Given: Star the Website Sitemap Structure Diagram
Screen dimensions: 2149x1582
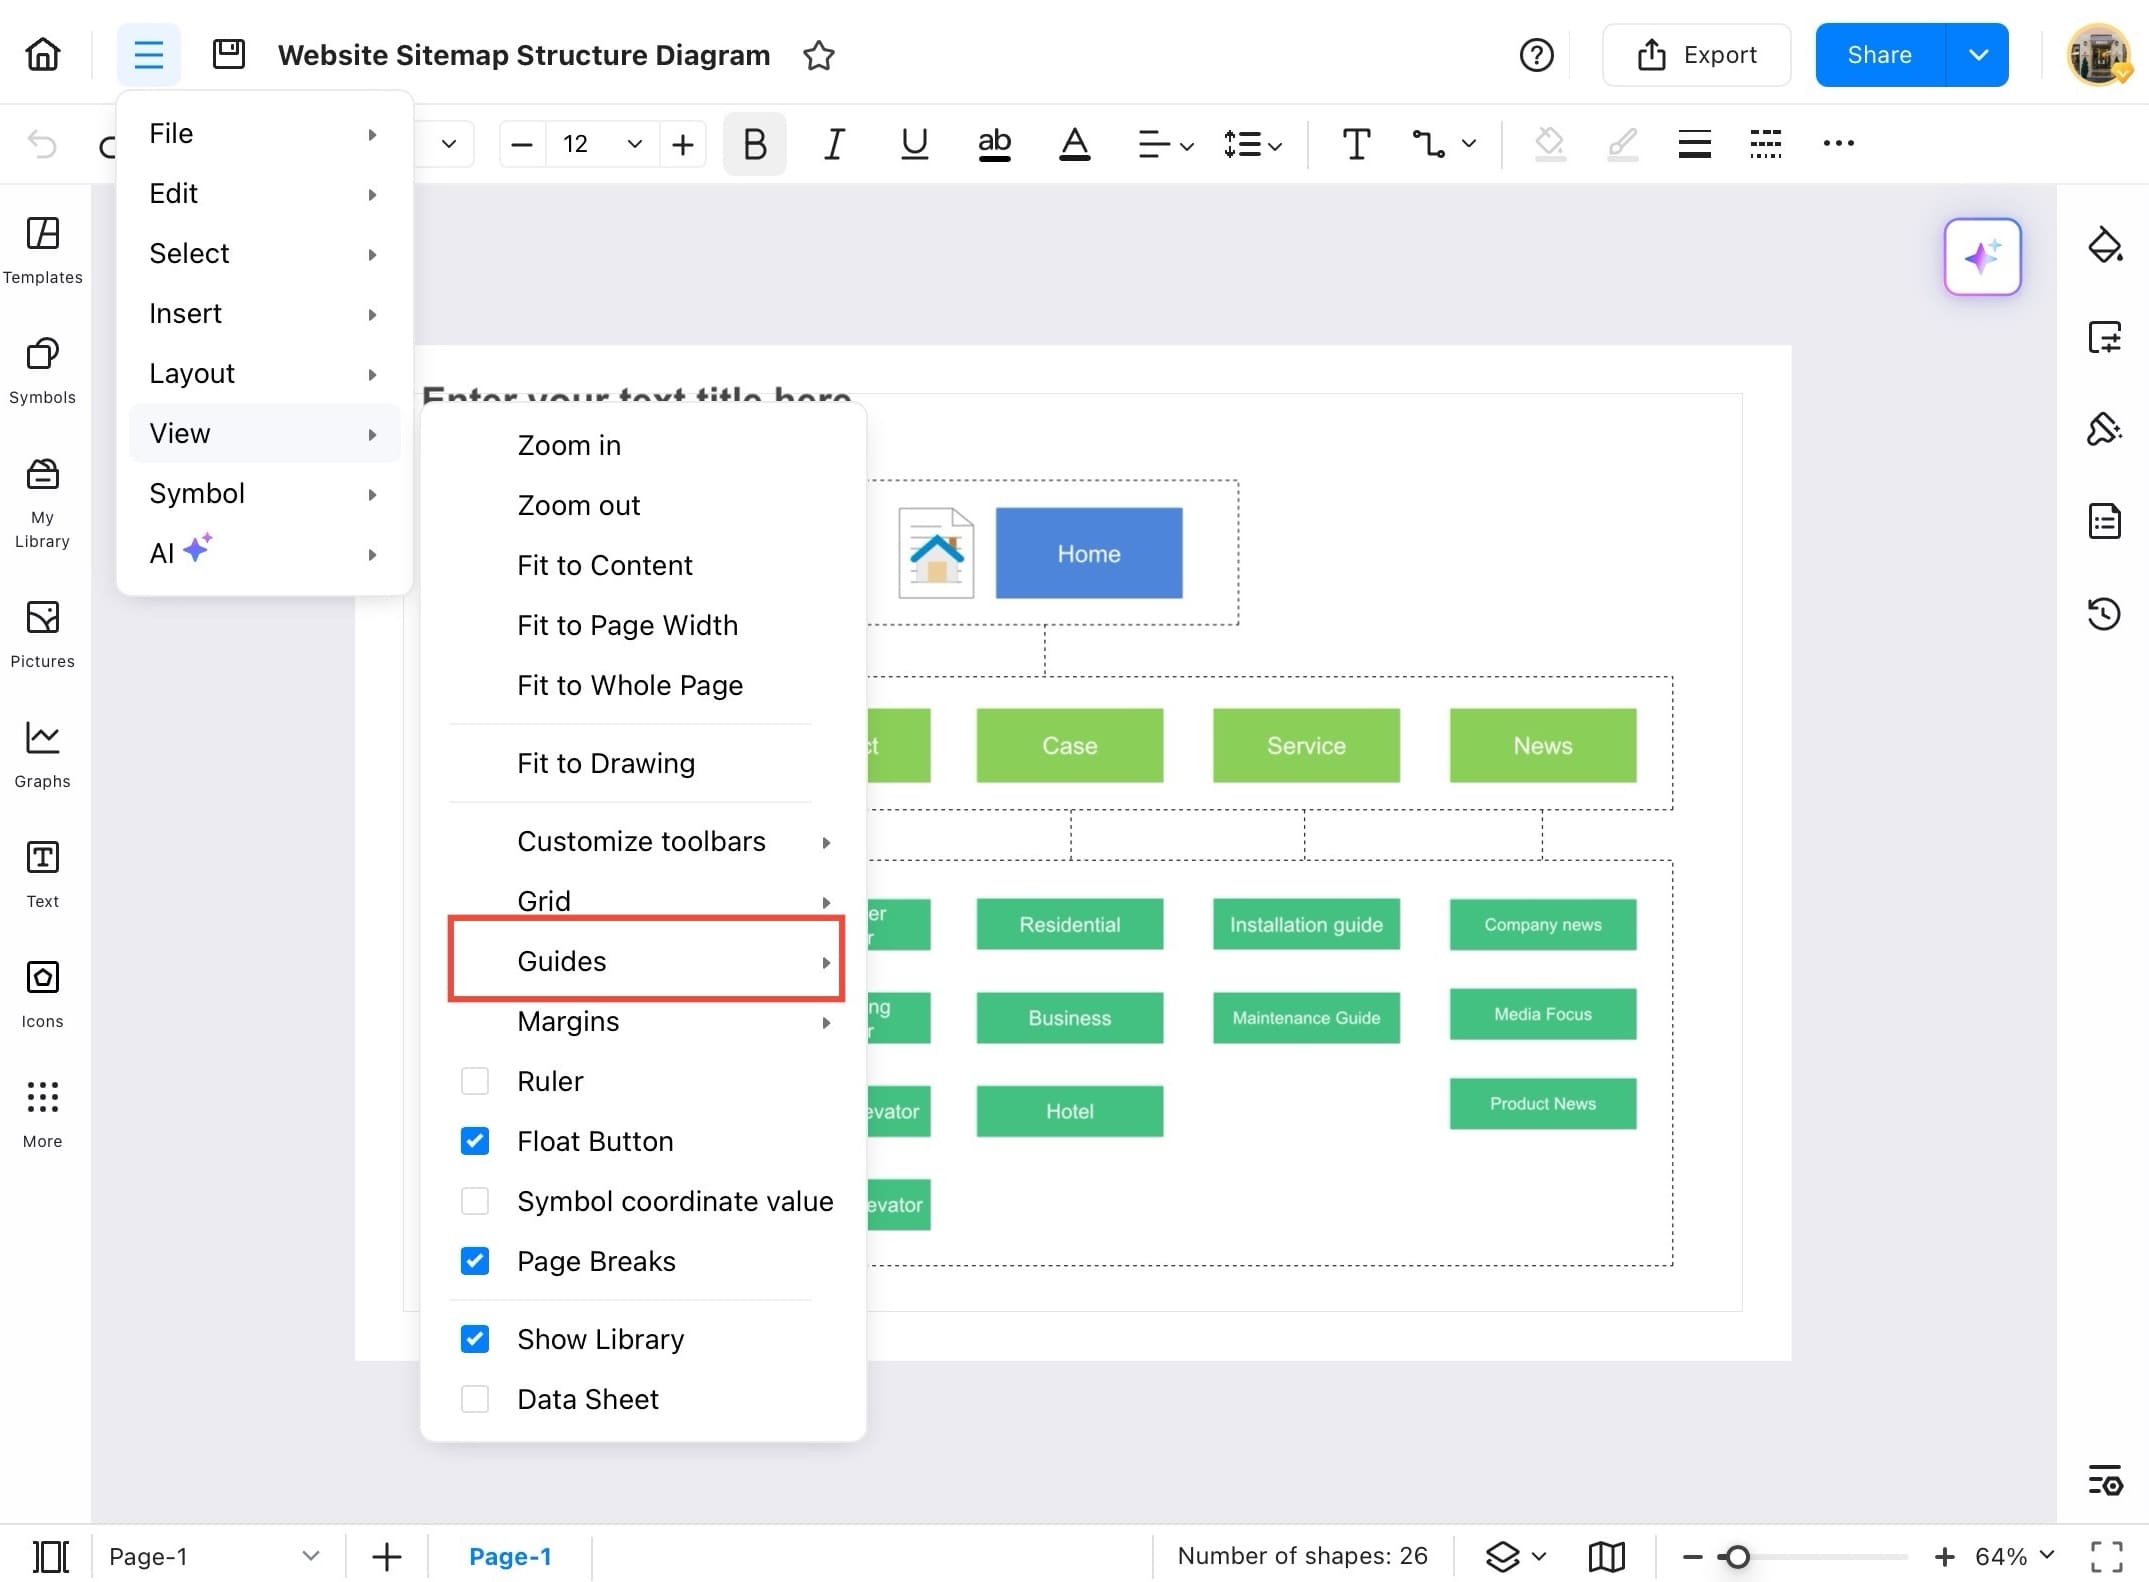Looking at the screenshot, I should tap(818, 56).
